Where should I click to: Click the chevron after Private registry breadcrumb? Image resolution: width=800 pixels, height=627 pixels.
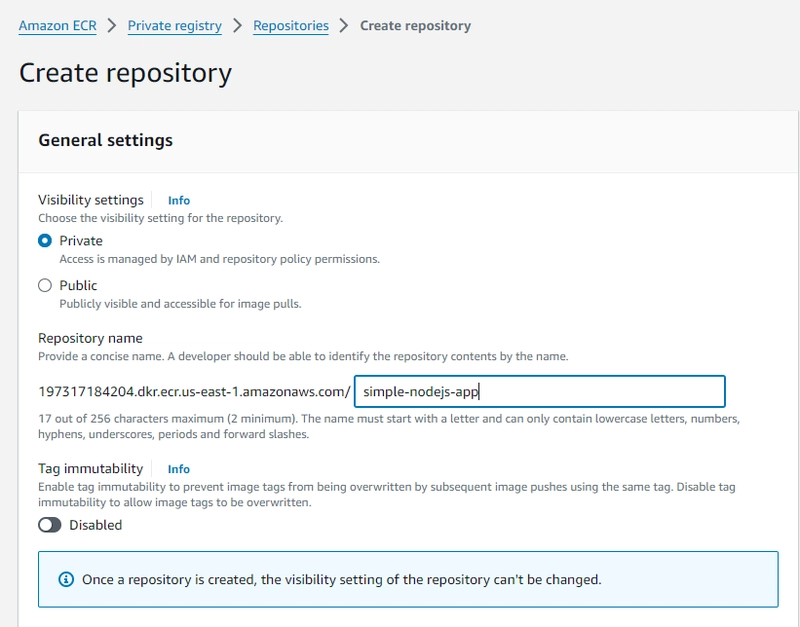237,26
